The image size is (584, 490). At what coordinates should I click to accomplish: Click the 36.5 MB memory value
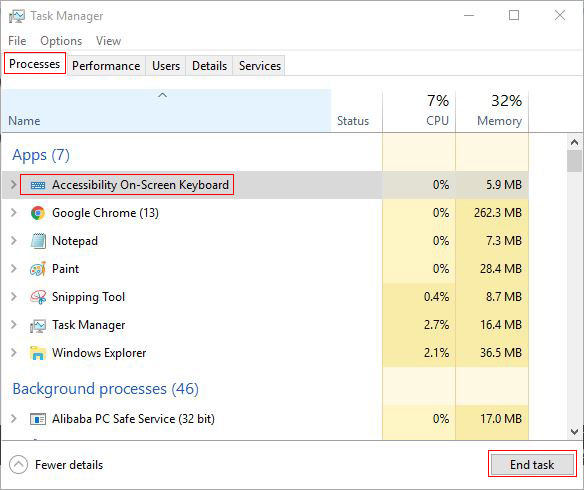pos(501,353)
